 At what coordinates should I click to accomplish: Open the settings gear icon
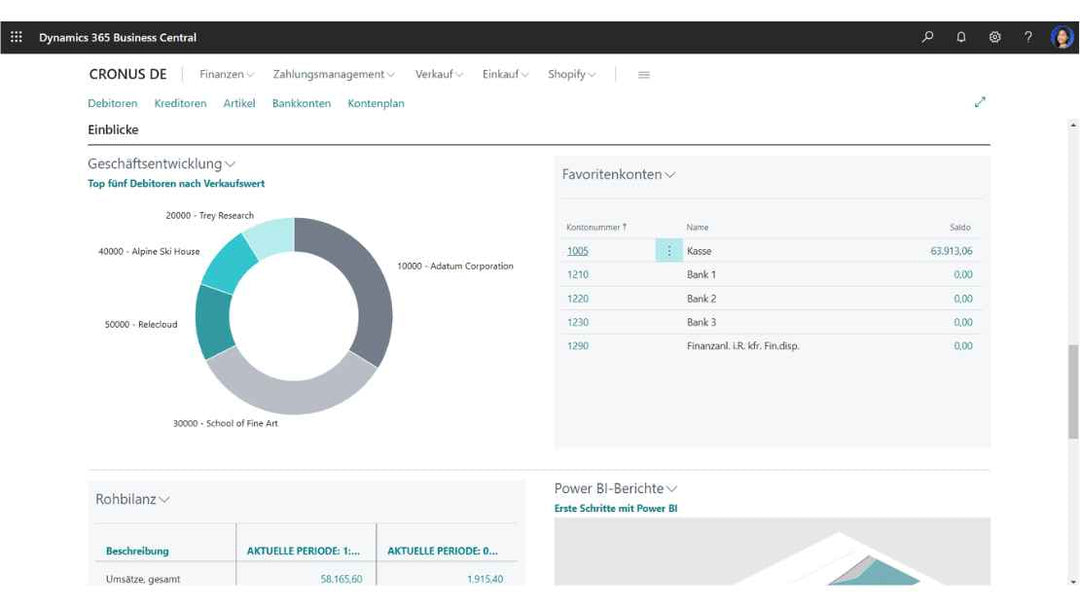(x=995, y=37)
